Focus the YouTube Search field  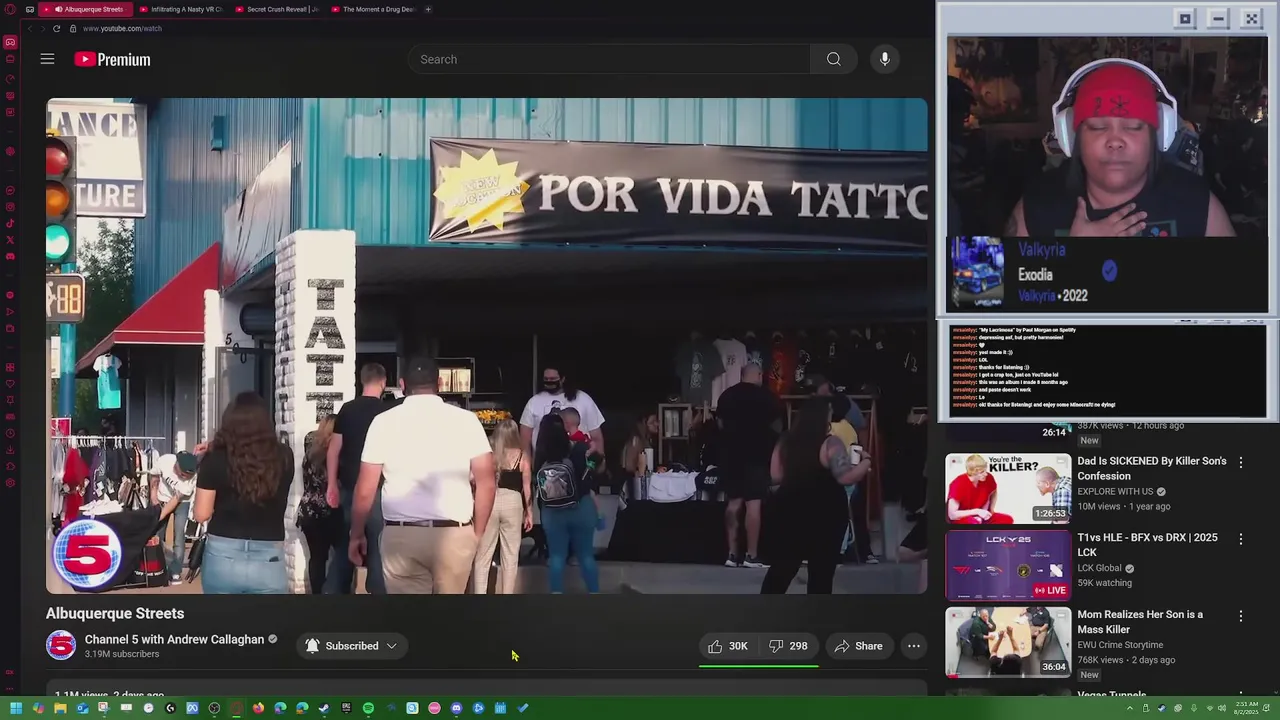[x=609, y=59]
